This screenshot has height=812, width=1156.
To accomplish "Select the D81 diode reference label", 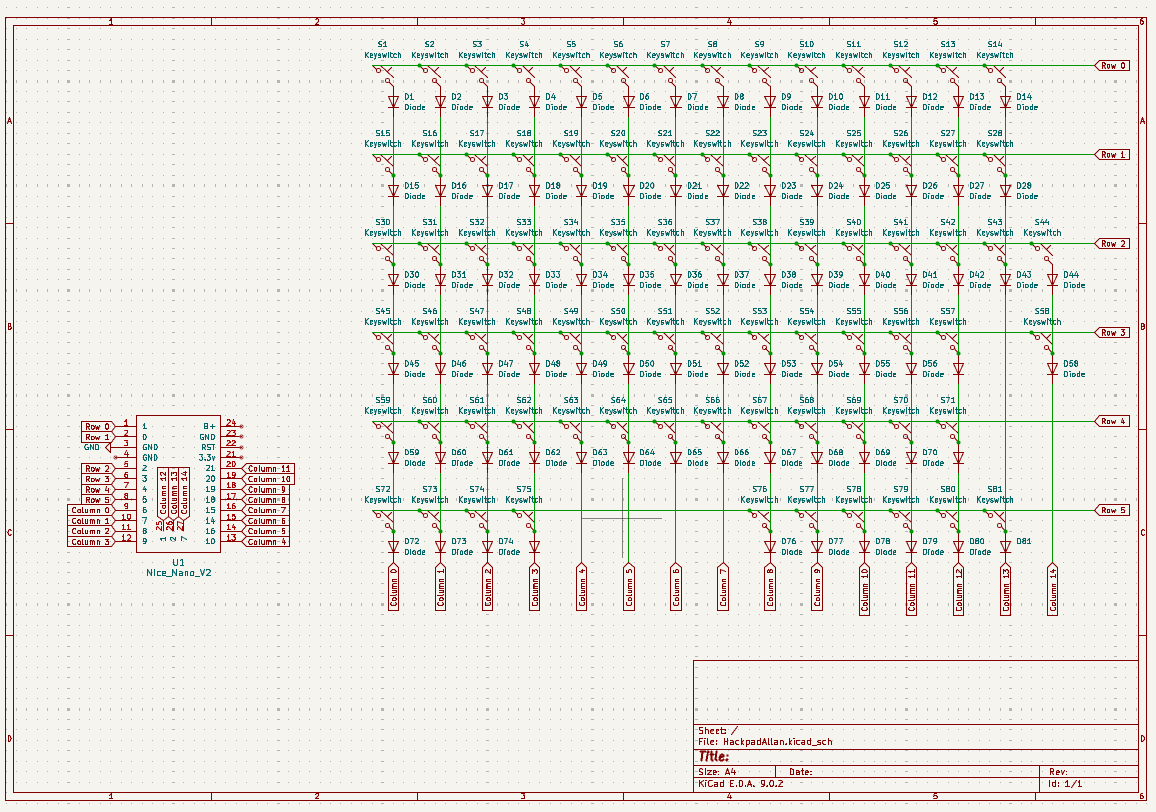I will [x=1024, y=541].
